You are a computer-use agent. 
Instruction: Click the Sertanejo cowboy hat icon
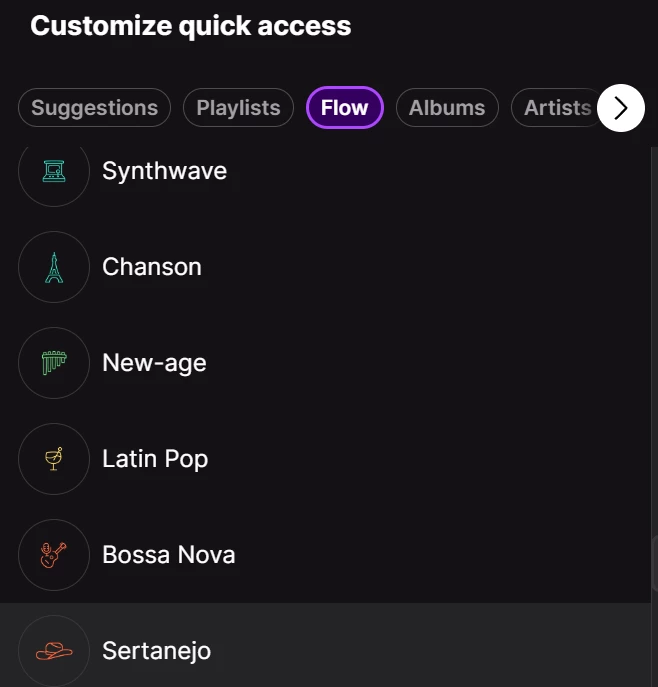[54, 651]
